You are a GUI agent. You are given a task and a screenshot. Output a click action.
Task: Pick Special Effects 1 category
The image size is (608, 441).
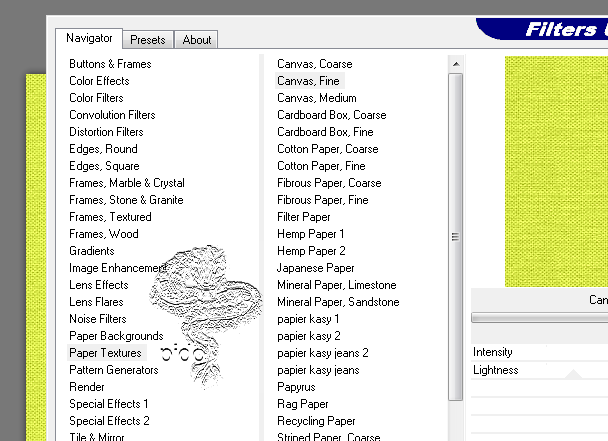click(108, 404)
